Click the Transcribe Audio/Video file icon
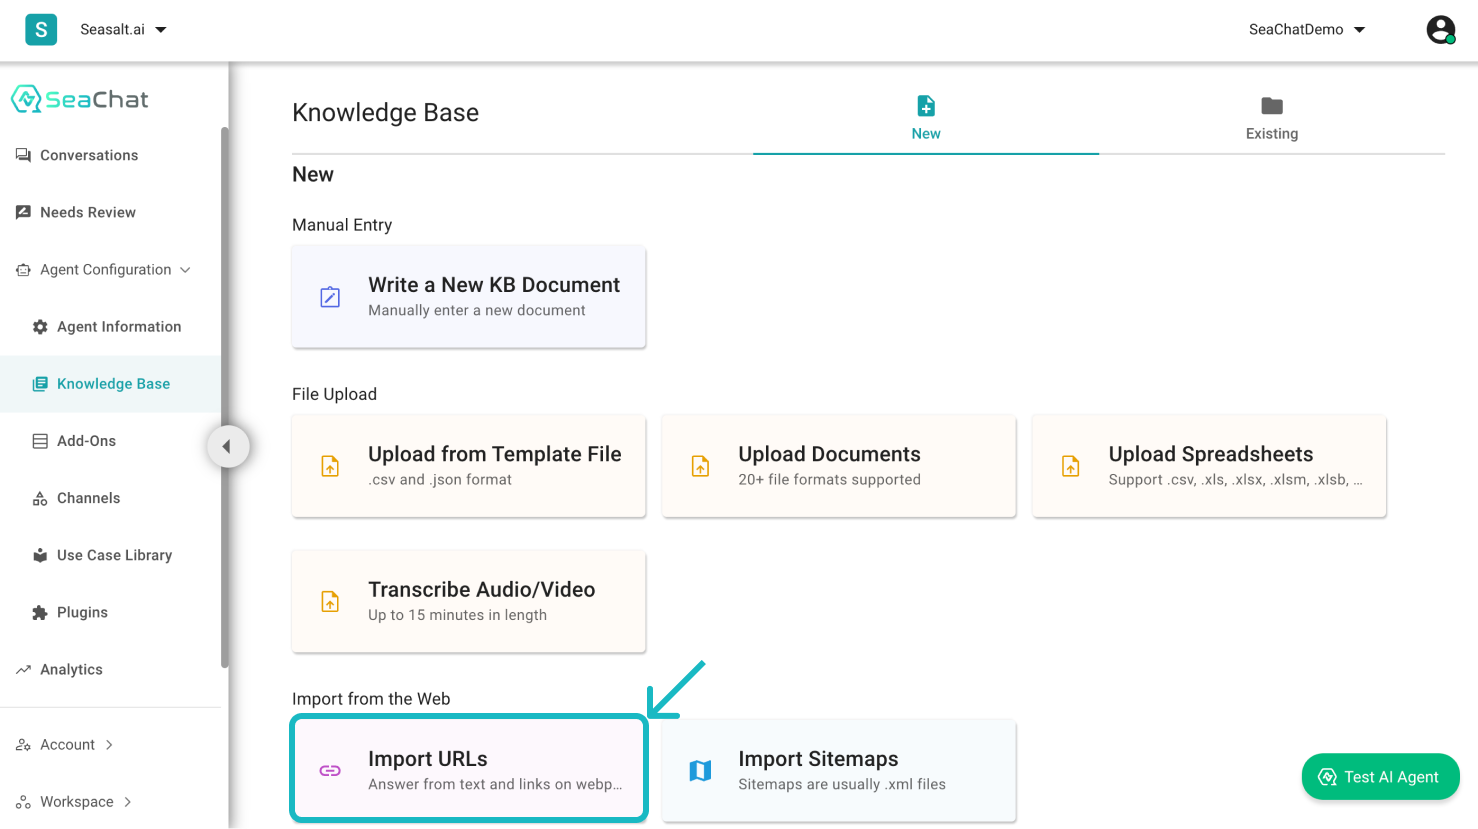1478x829 pixels. click(330, 601)
